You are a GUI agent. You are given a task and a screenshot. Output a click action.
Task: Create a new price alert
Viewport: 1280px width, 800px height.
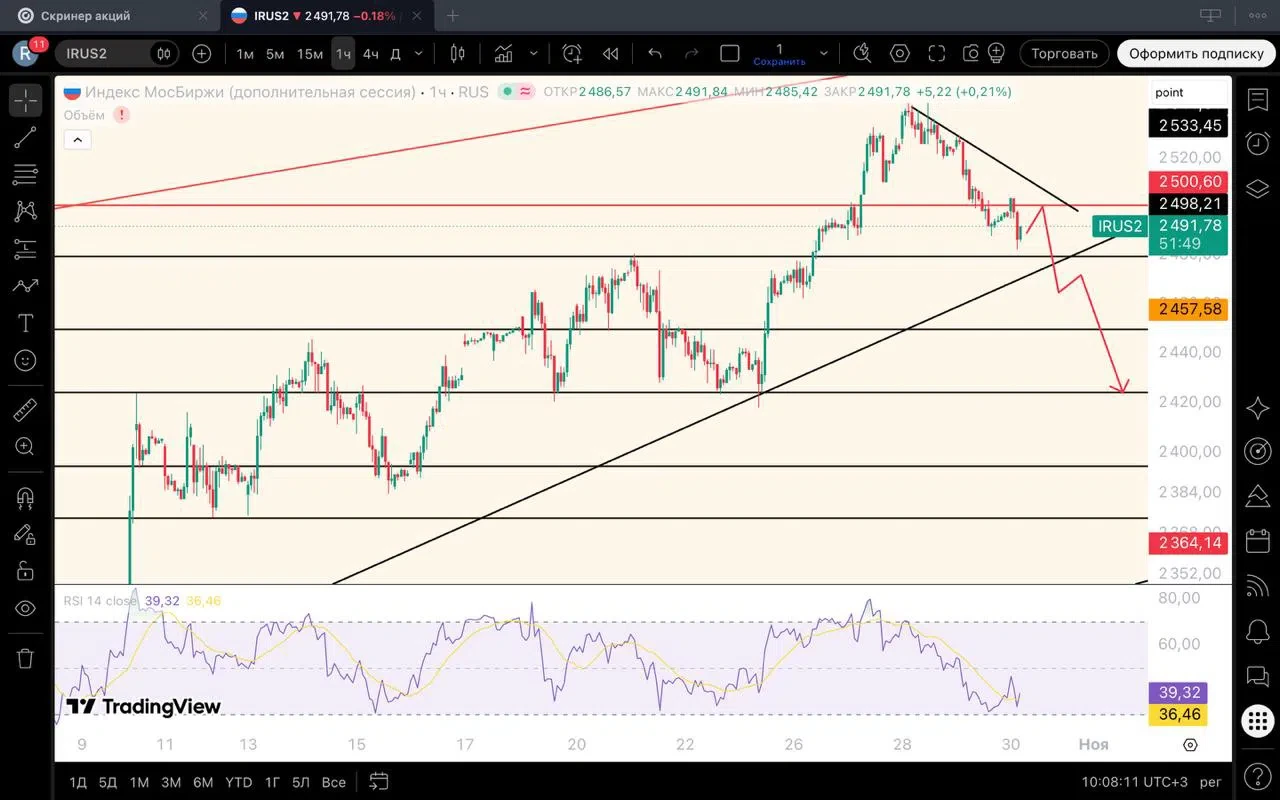tap(572, 54)
